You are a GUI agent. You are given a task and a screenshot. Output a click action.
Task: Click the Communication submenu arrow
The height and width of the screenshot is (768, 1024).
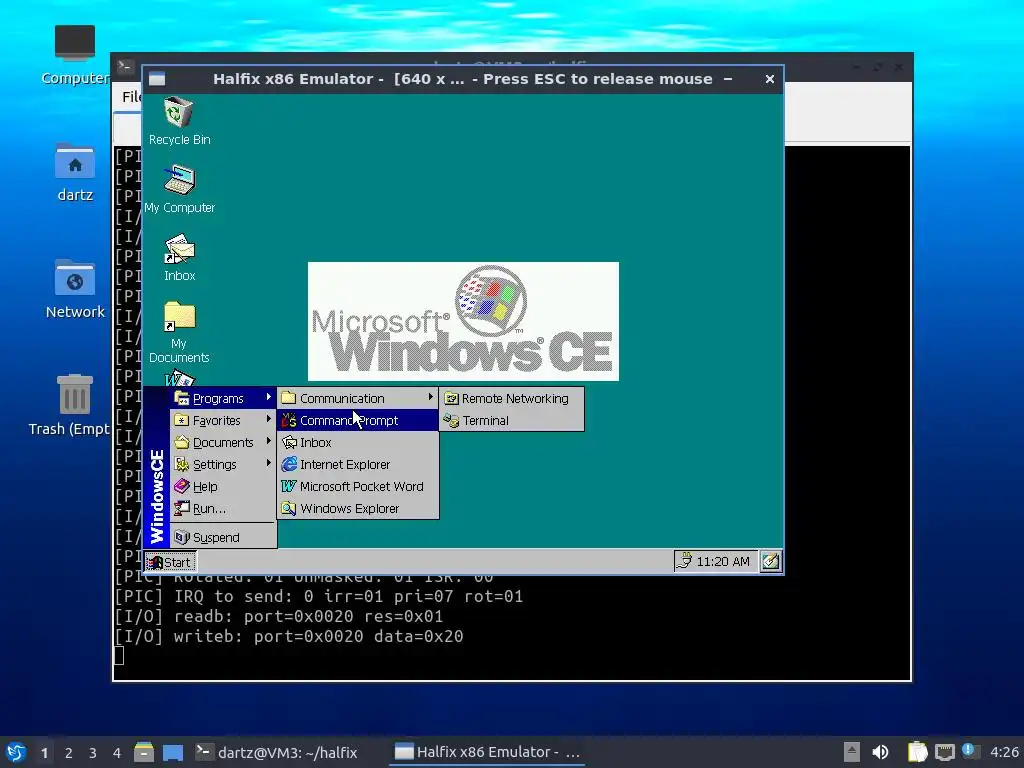(430, 397)
